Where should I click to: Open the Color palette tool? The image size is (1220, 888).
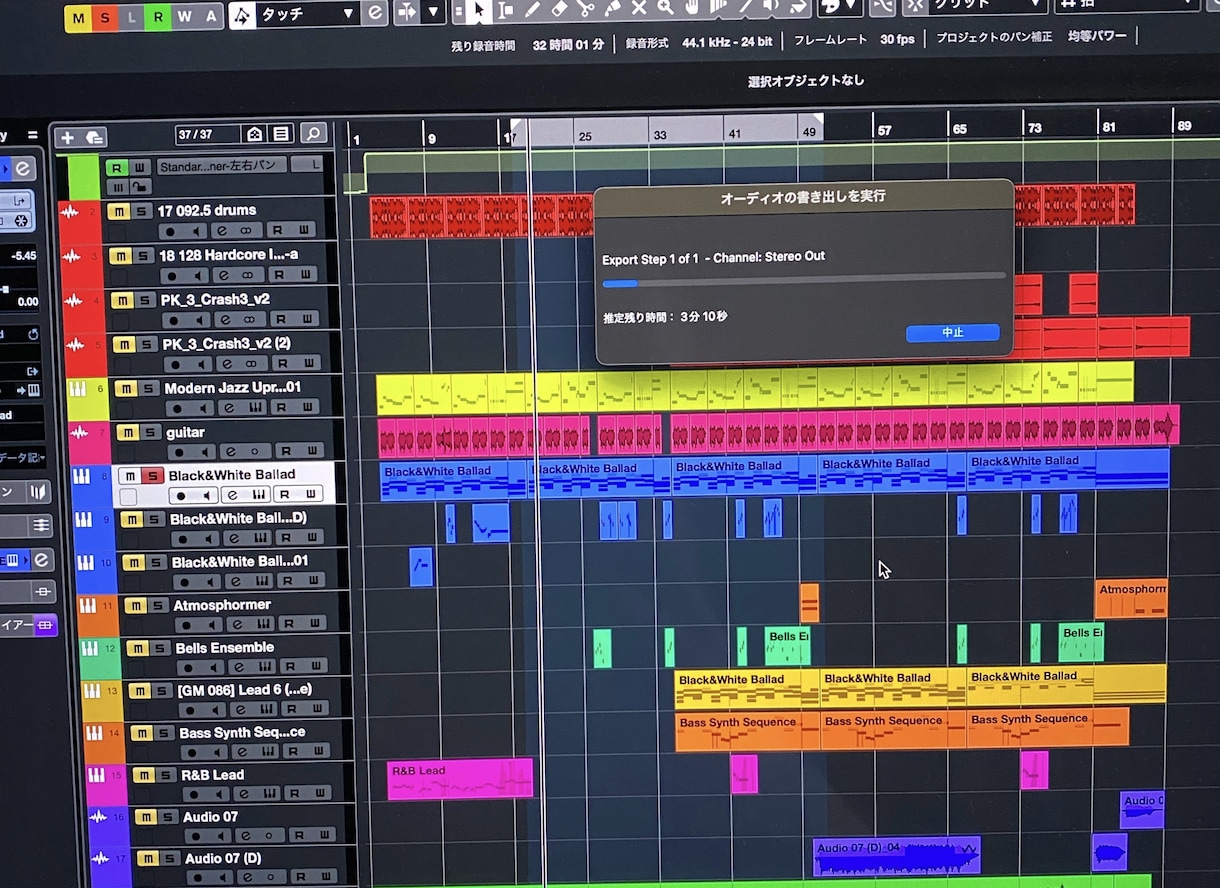[x=829, y=7]
